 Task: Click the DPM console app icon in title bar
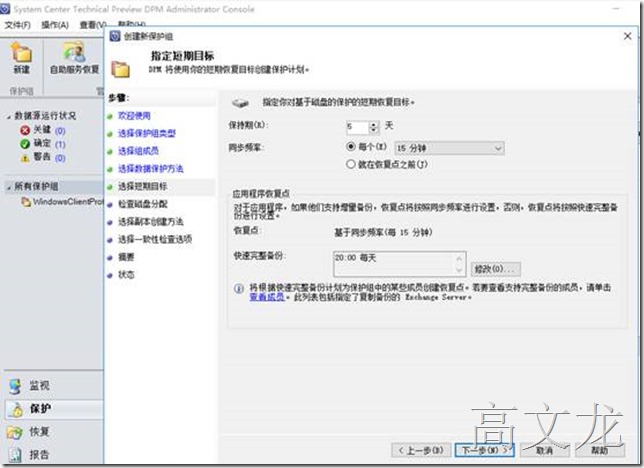pos(5,9)
